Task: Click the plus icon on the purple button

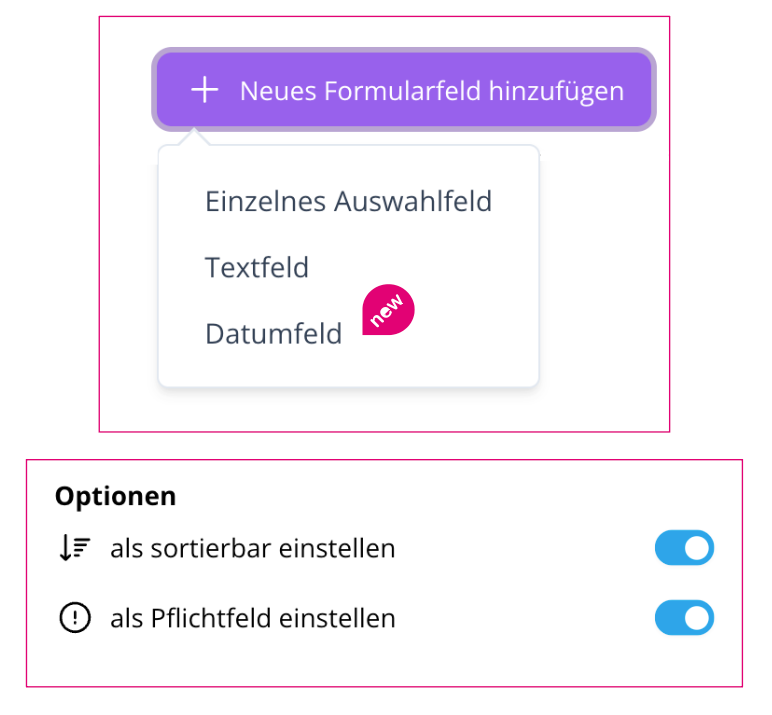Action: pos(204,90)
